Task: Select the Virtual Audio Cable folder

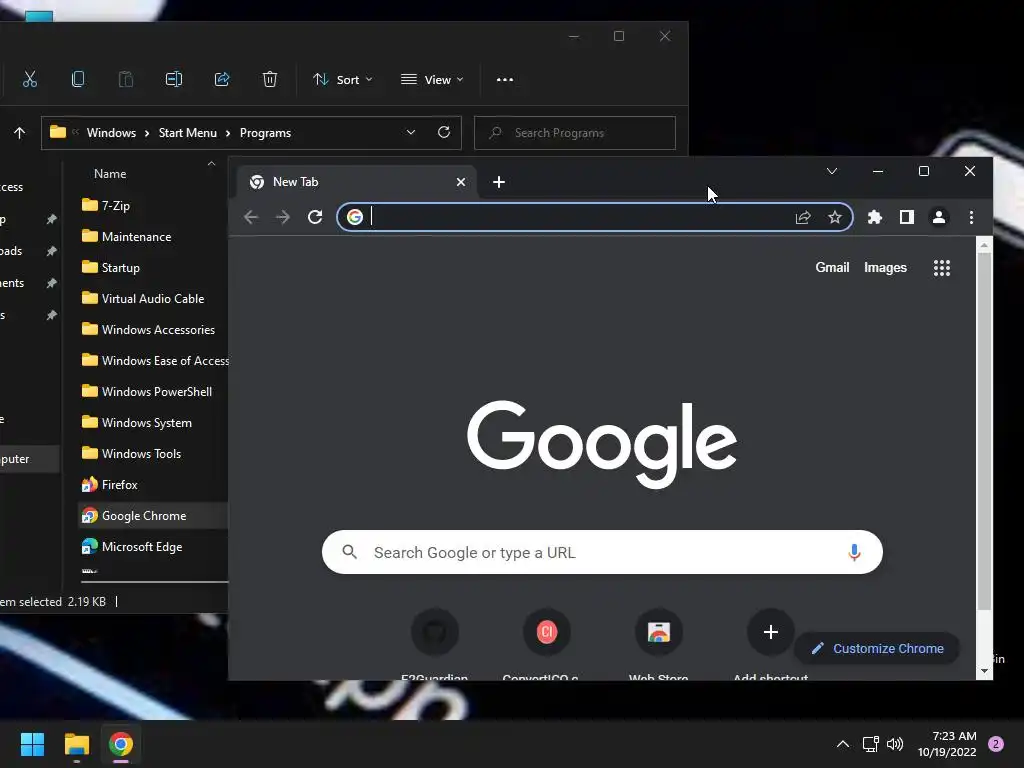Action: pos(154,298)
